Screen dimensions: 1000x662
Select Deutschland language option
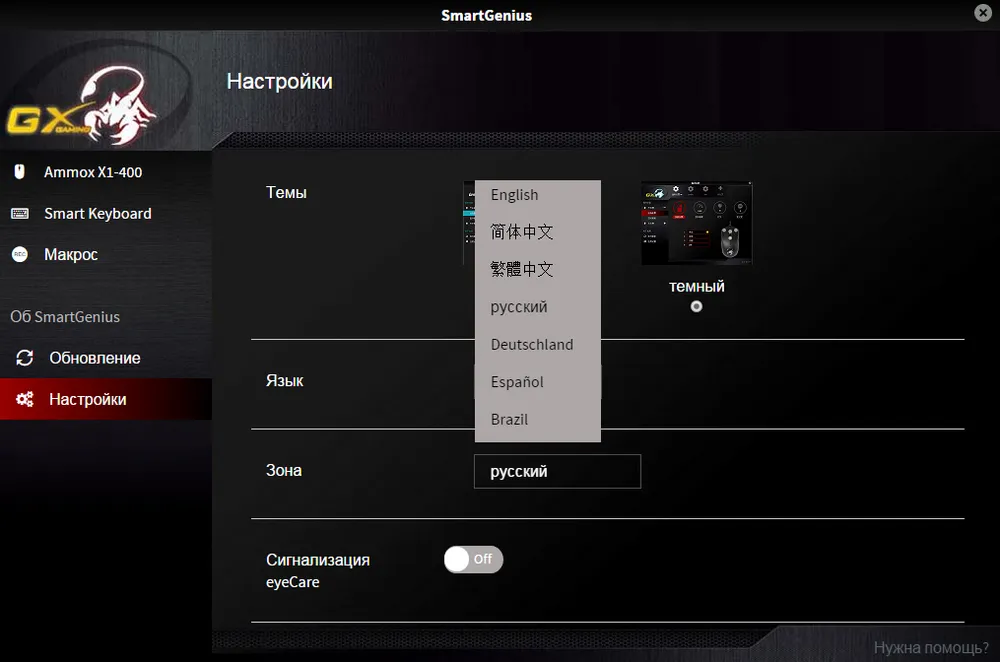pyautogui.click(x=538, y=344)
